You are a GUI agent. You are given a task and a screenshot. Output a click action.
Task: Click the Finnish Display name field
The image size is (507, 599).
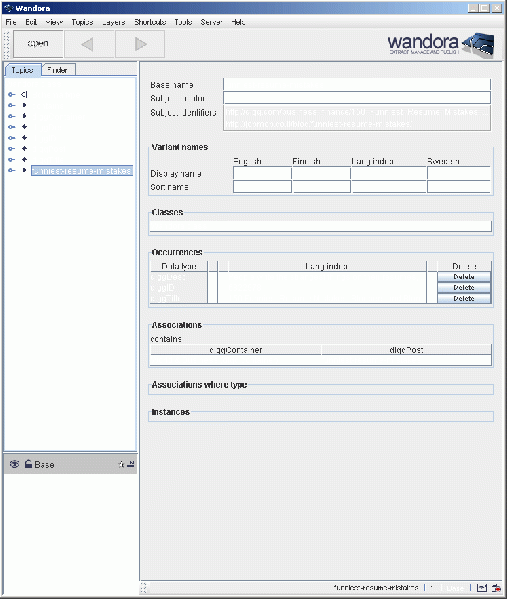[x=321, y=173]
